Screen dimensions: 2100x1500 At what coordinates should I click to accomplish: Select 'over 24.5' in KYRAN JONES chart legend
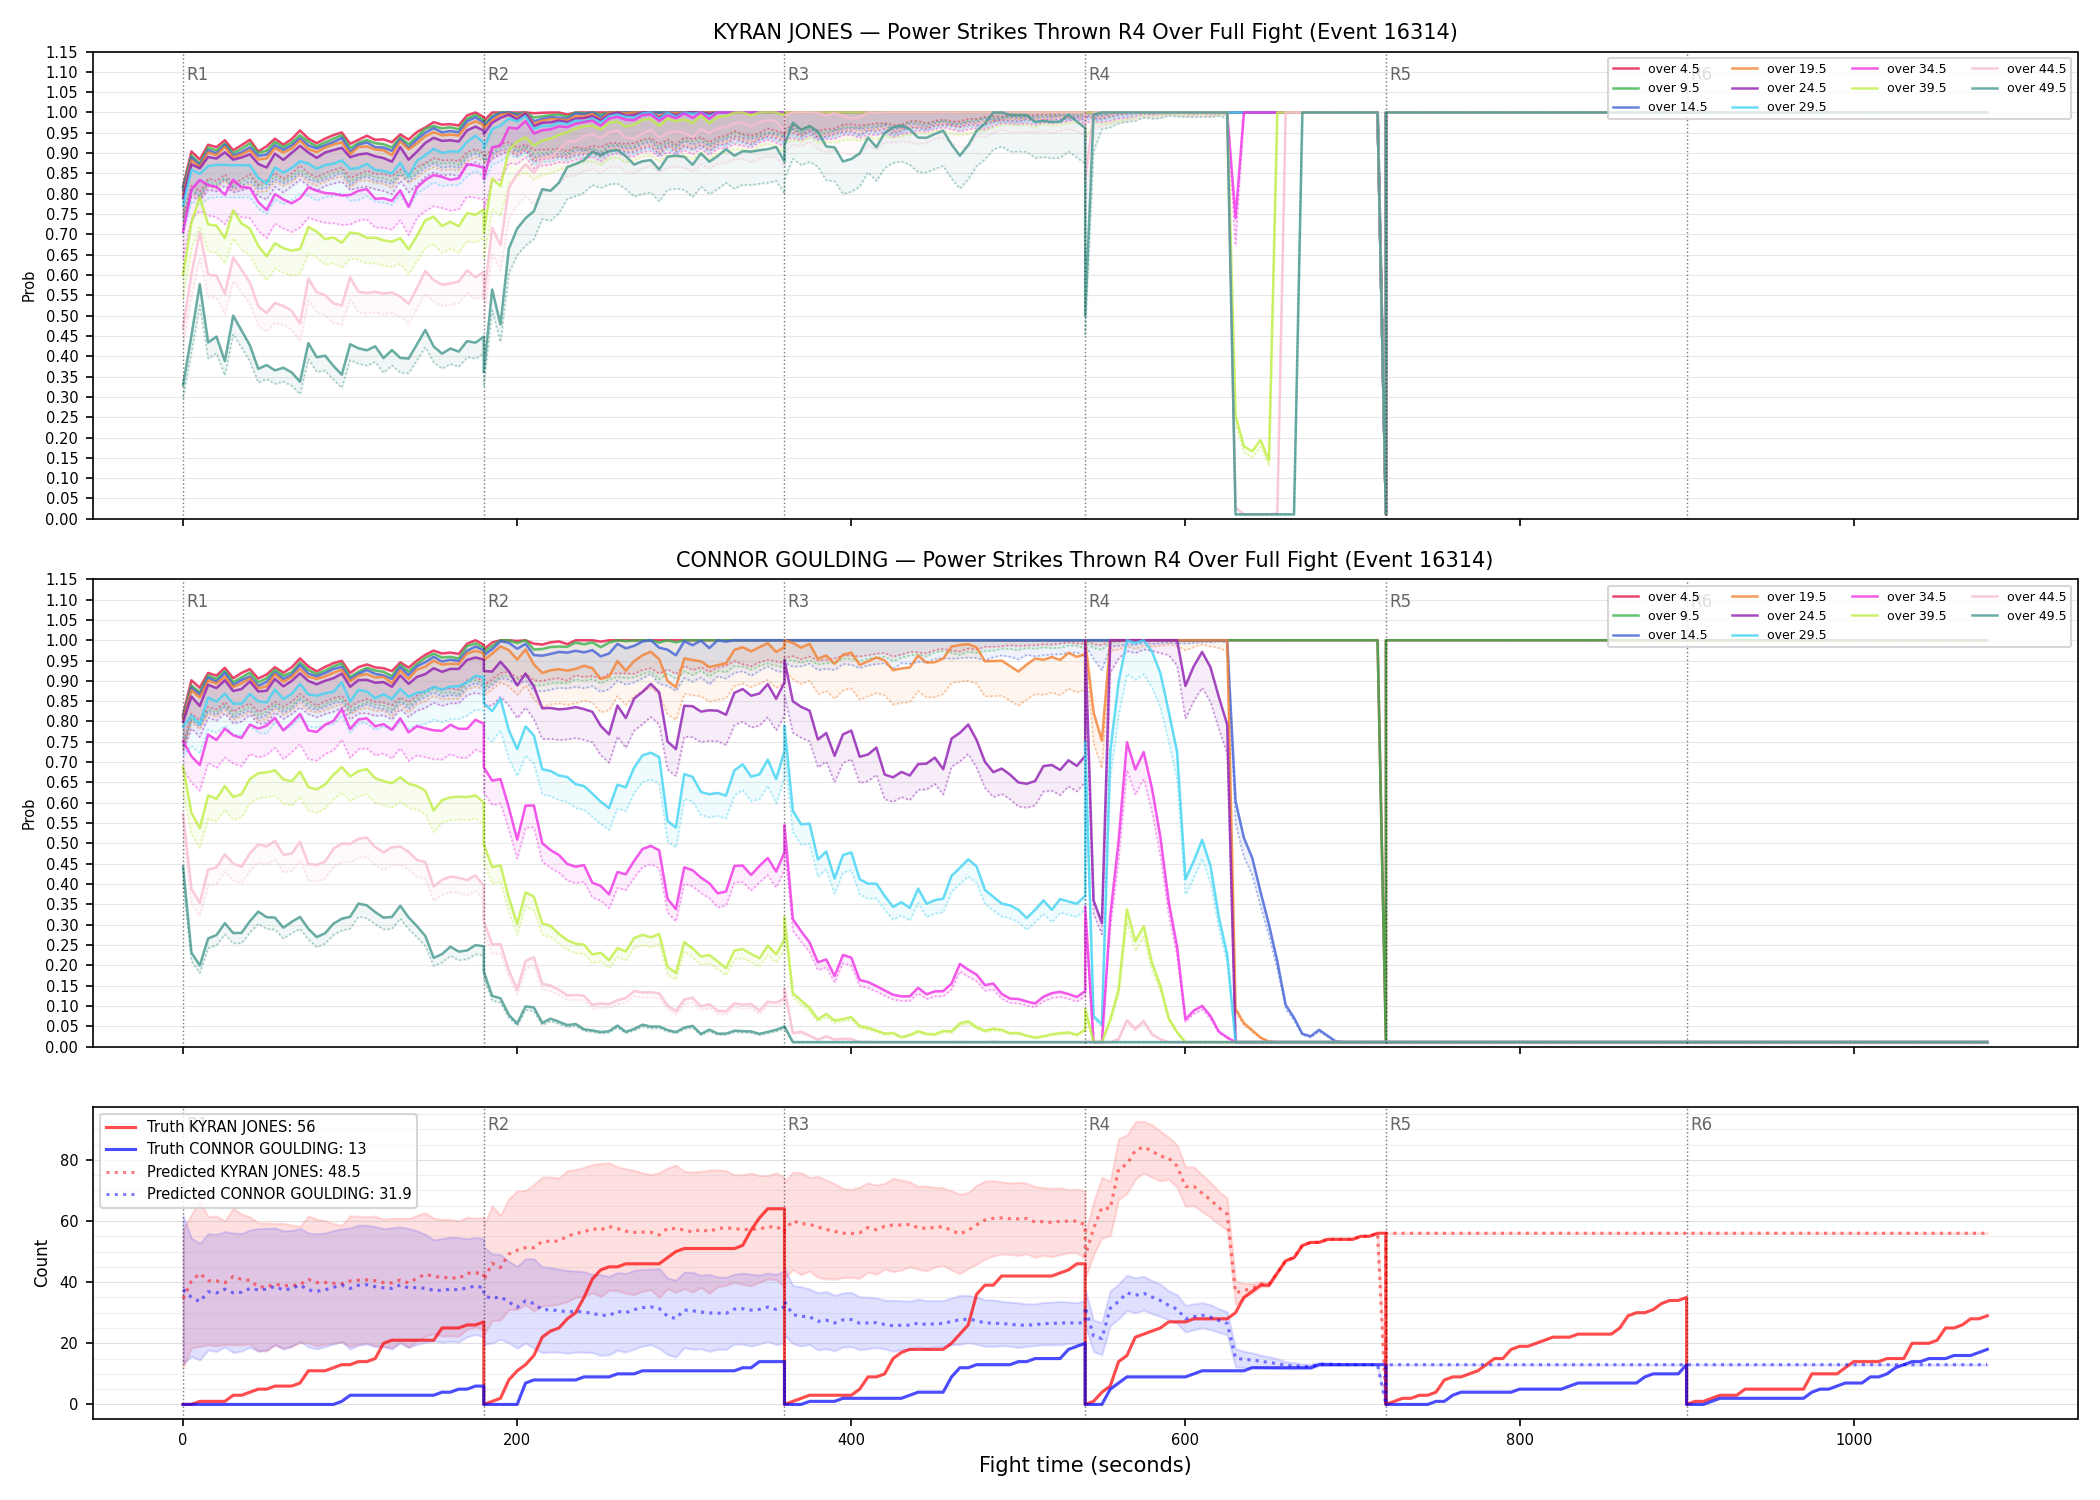pyautogui.click(x=1779, y=88)
